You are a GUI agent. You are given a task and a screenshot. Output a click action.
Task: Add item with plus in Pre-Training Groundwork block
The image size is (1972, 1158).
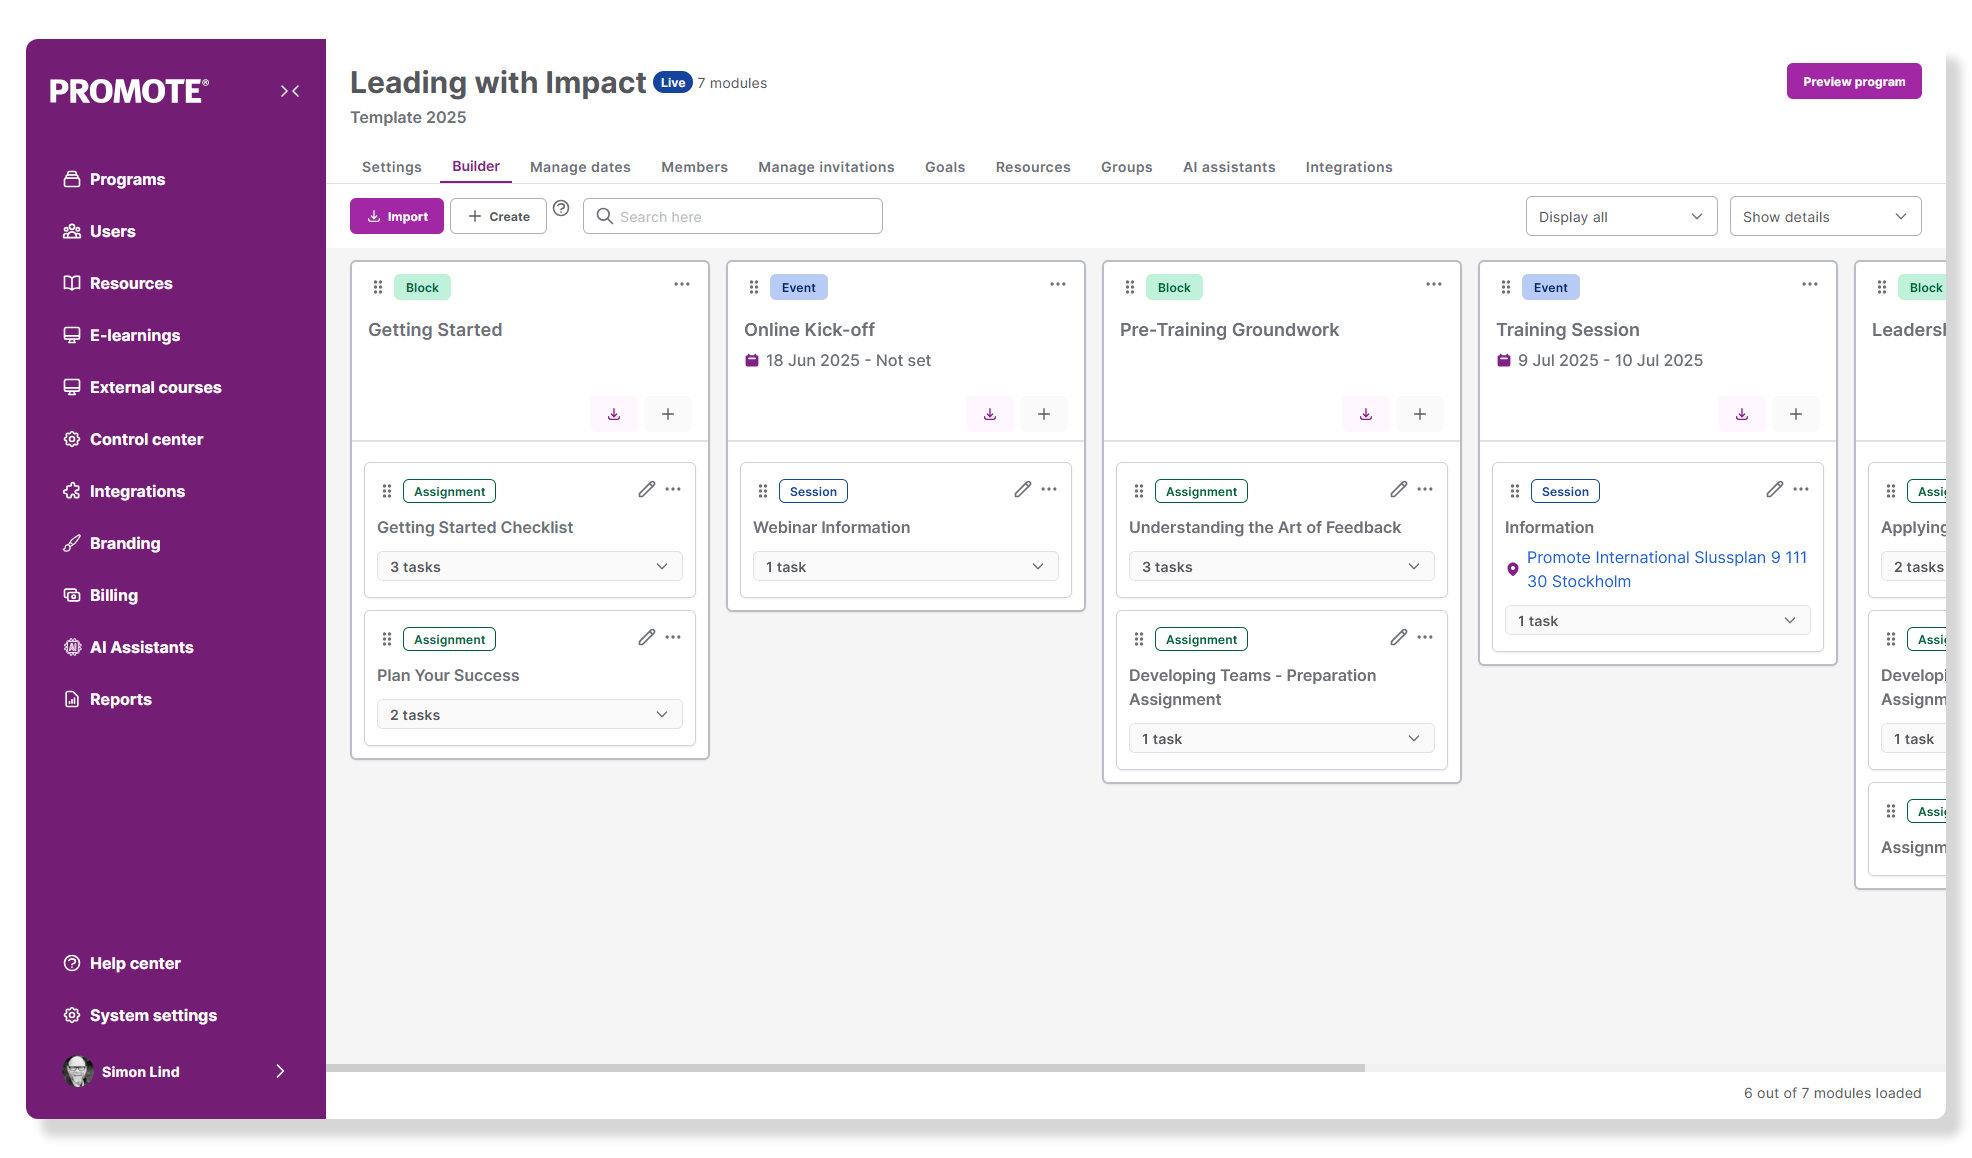point(1420,414)
